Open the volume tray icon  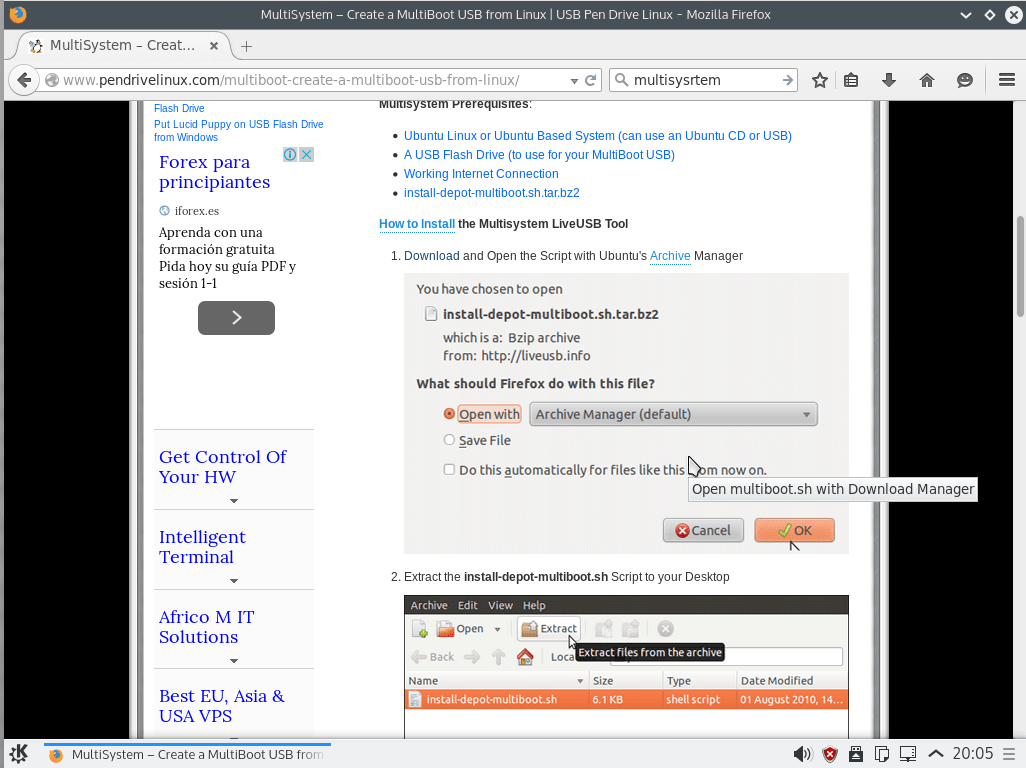pyautogui.click(x=802, y=754)
